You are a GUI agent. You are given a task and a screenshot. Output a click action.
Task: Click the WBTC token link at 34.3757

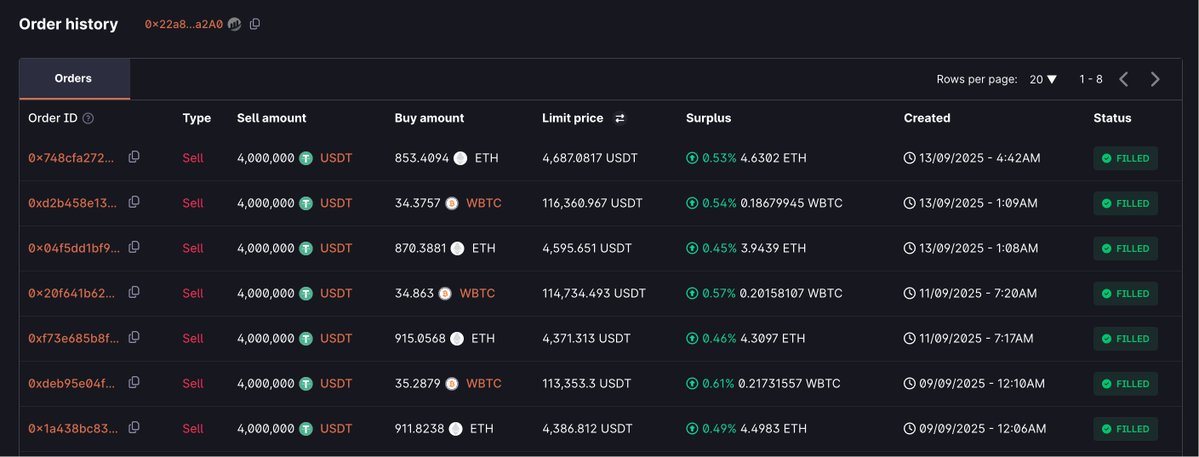(x=484, y=203)
